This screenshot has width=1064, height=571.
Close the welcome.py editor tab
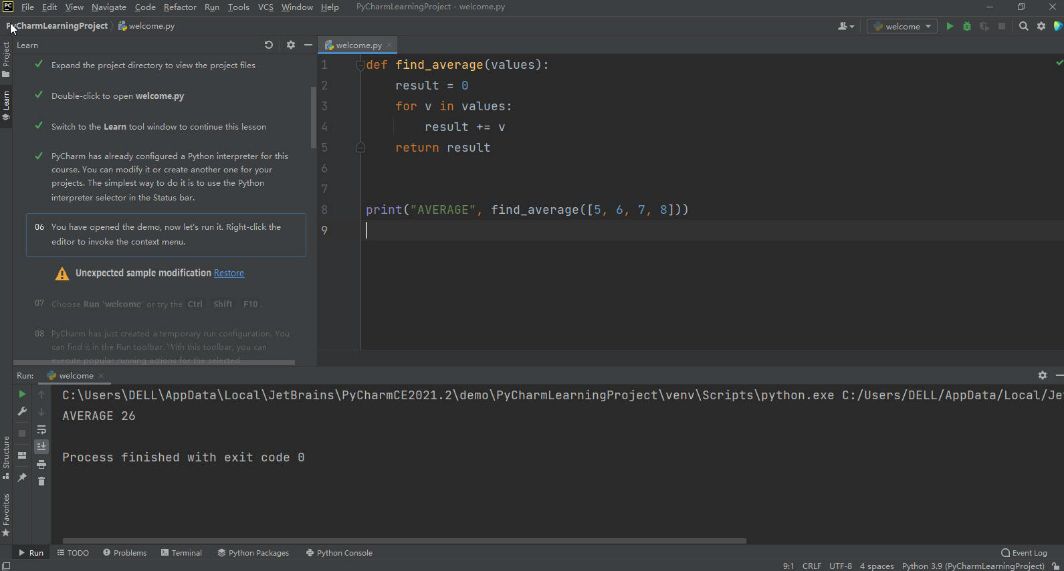(x=390, y=45)
